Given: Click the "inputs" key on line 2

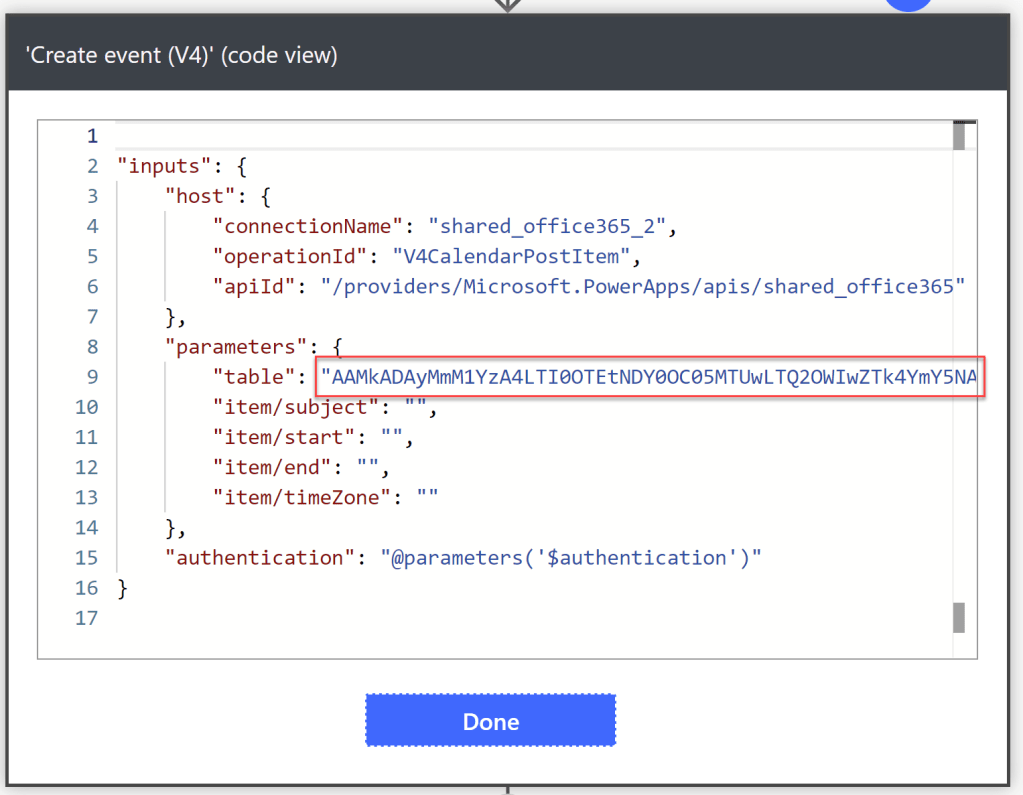Looking at the screenshot, I should point(162,166).
